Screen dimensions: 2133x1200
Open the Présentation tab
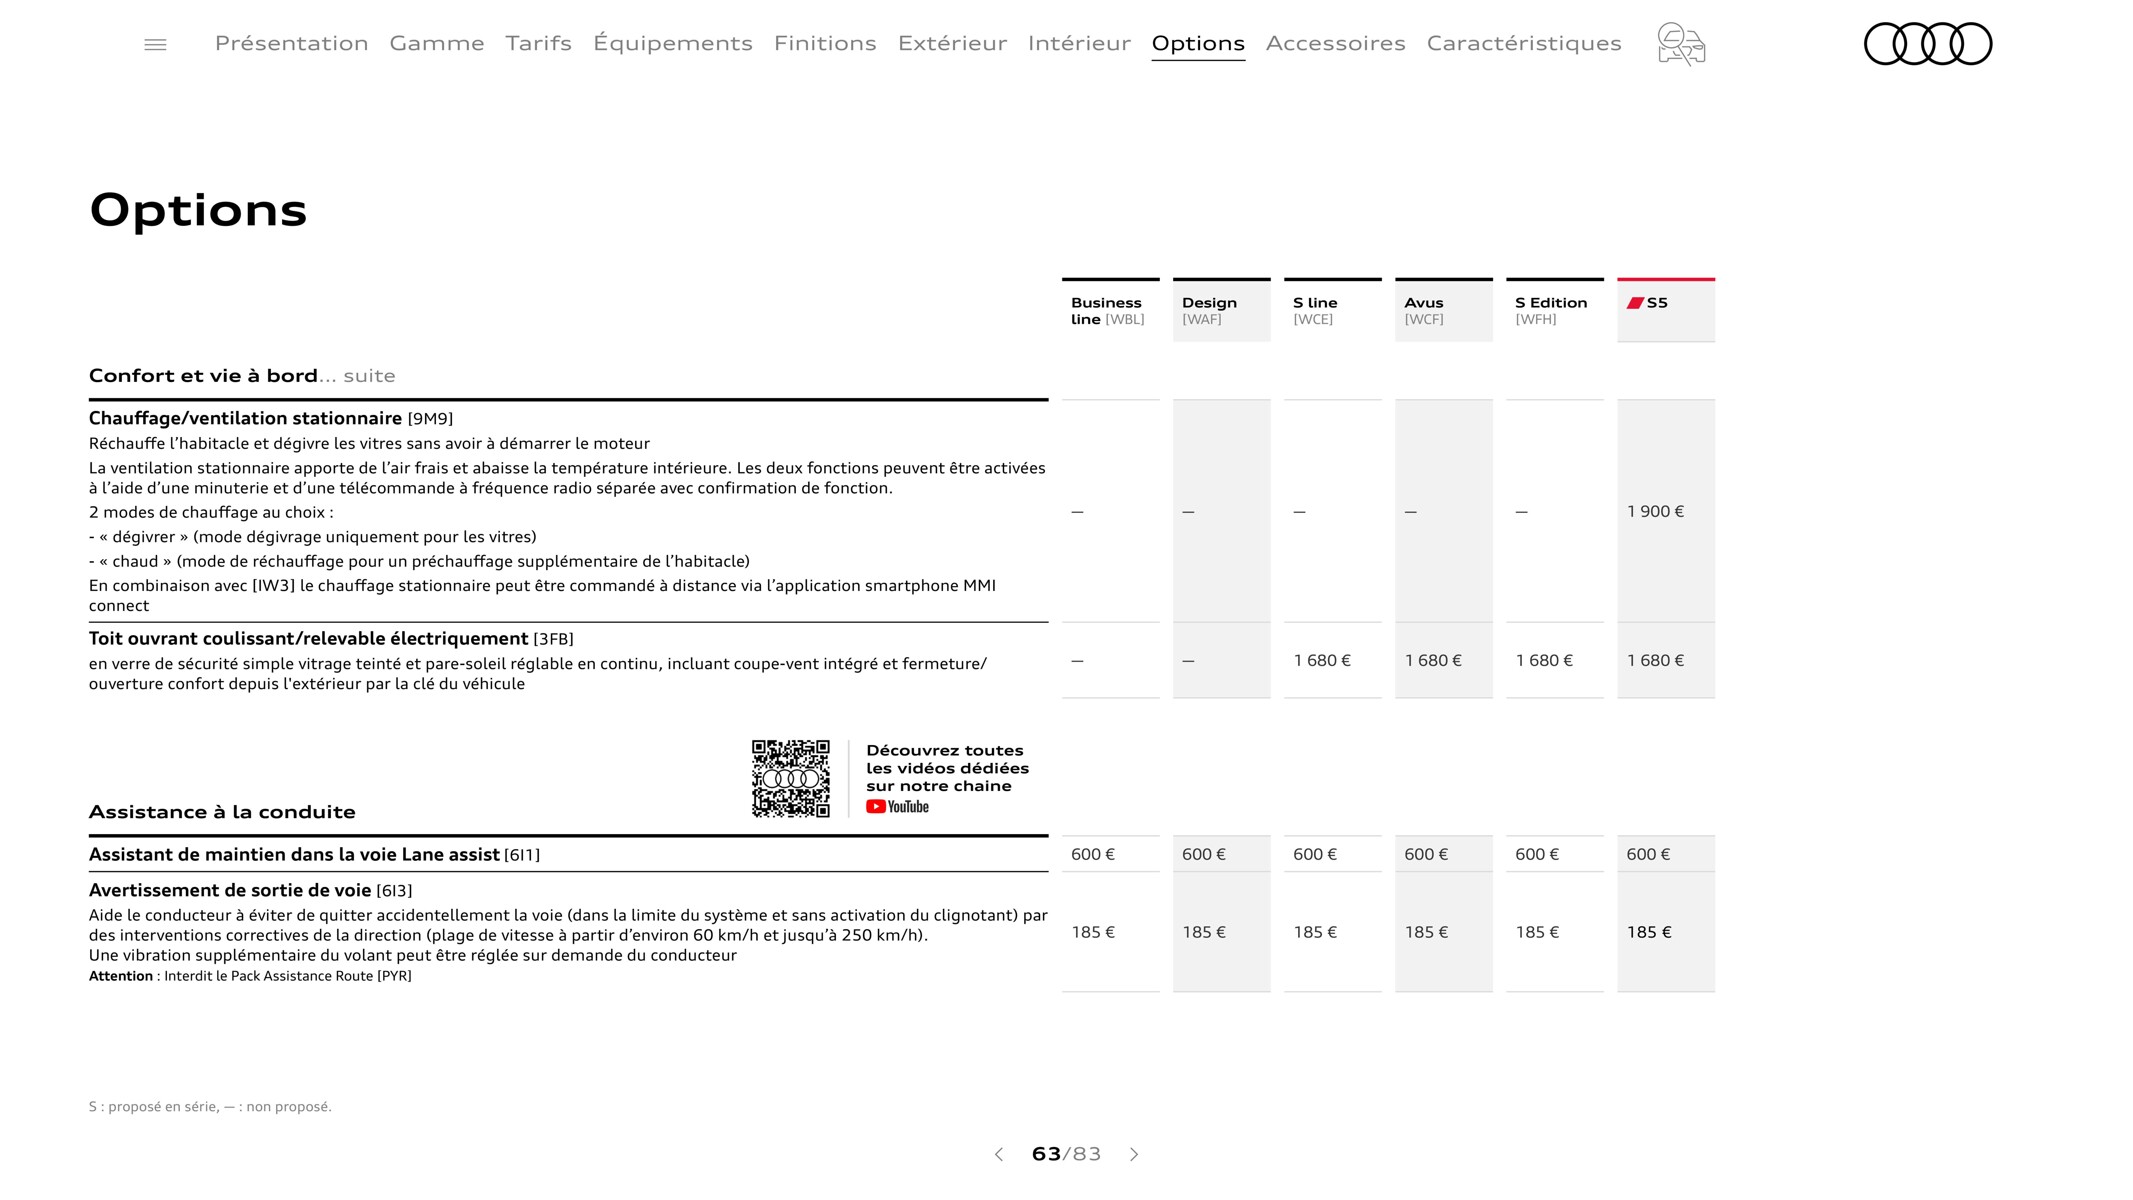(x=291, y=43)
